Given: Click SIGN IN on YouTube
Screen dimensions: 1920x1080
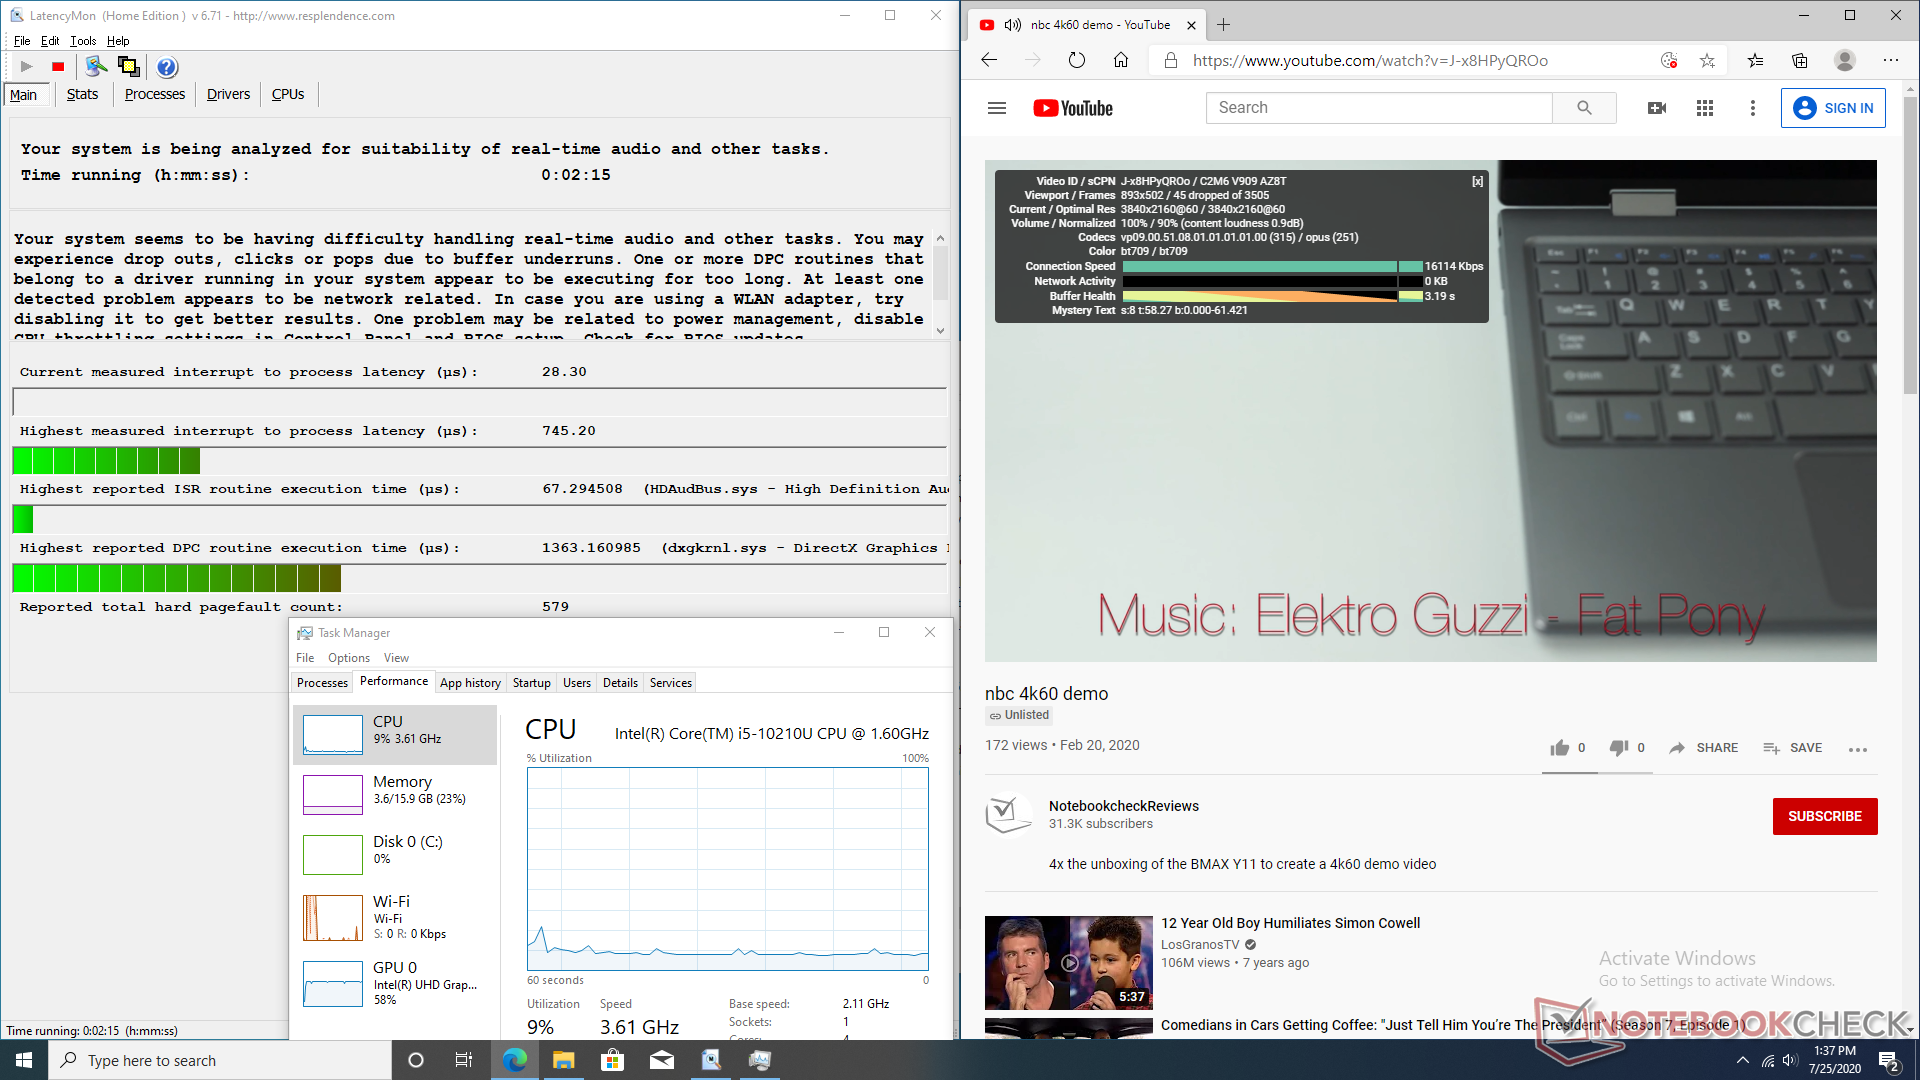Looking at the screenshot, I should (x=1833, y=108).
